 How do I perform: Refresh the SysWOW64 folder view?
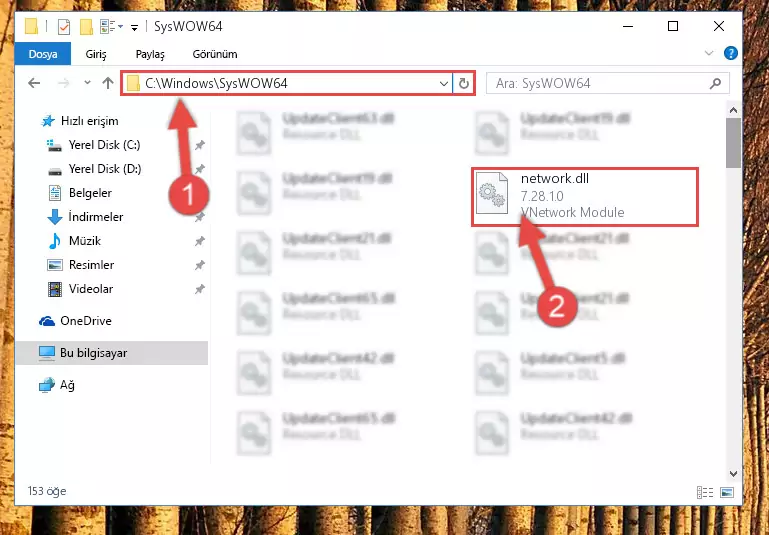463,84
